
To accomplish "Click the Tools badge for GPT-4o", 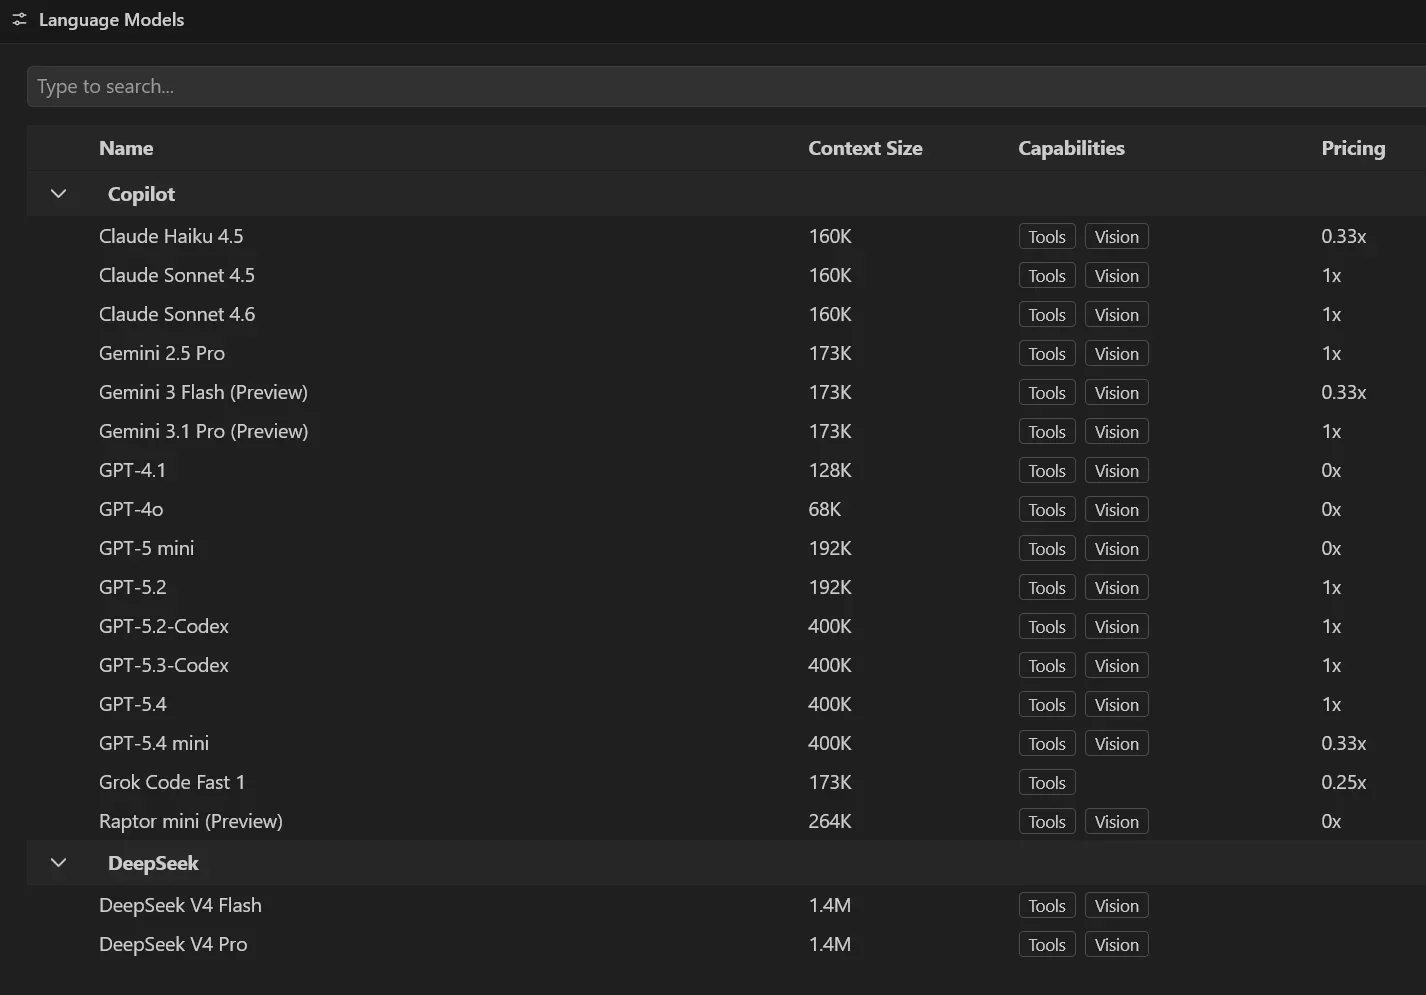I will tap(1047, 510).
